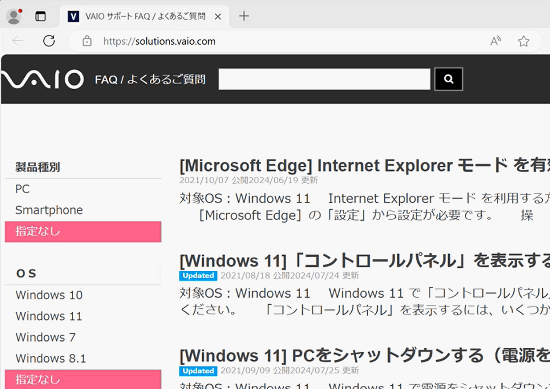Select 指定なし under 製品種別
The width and height of the screenshot is (550, 389).
point(83,232)
